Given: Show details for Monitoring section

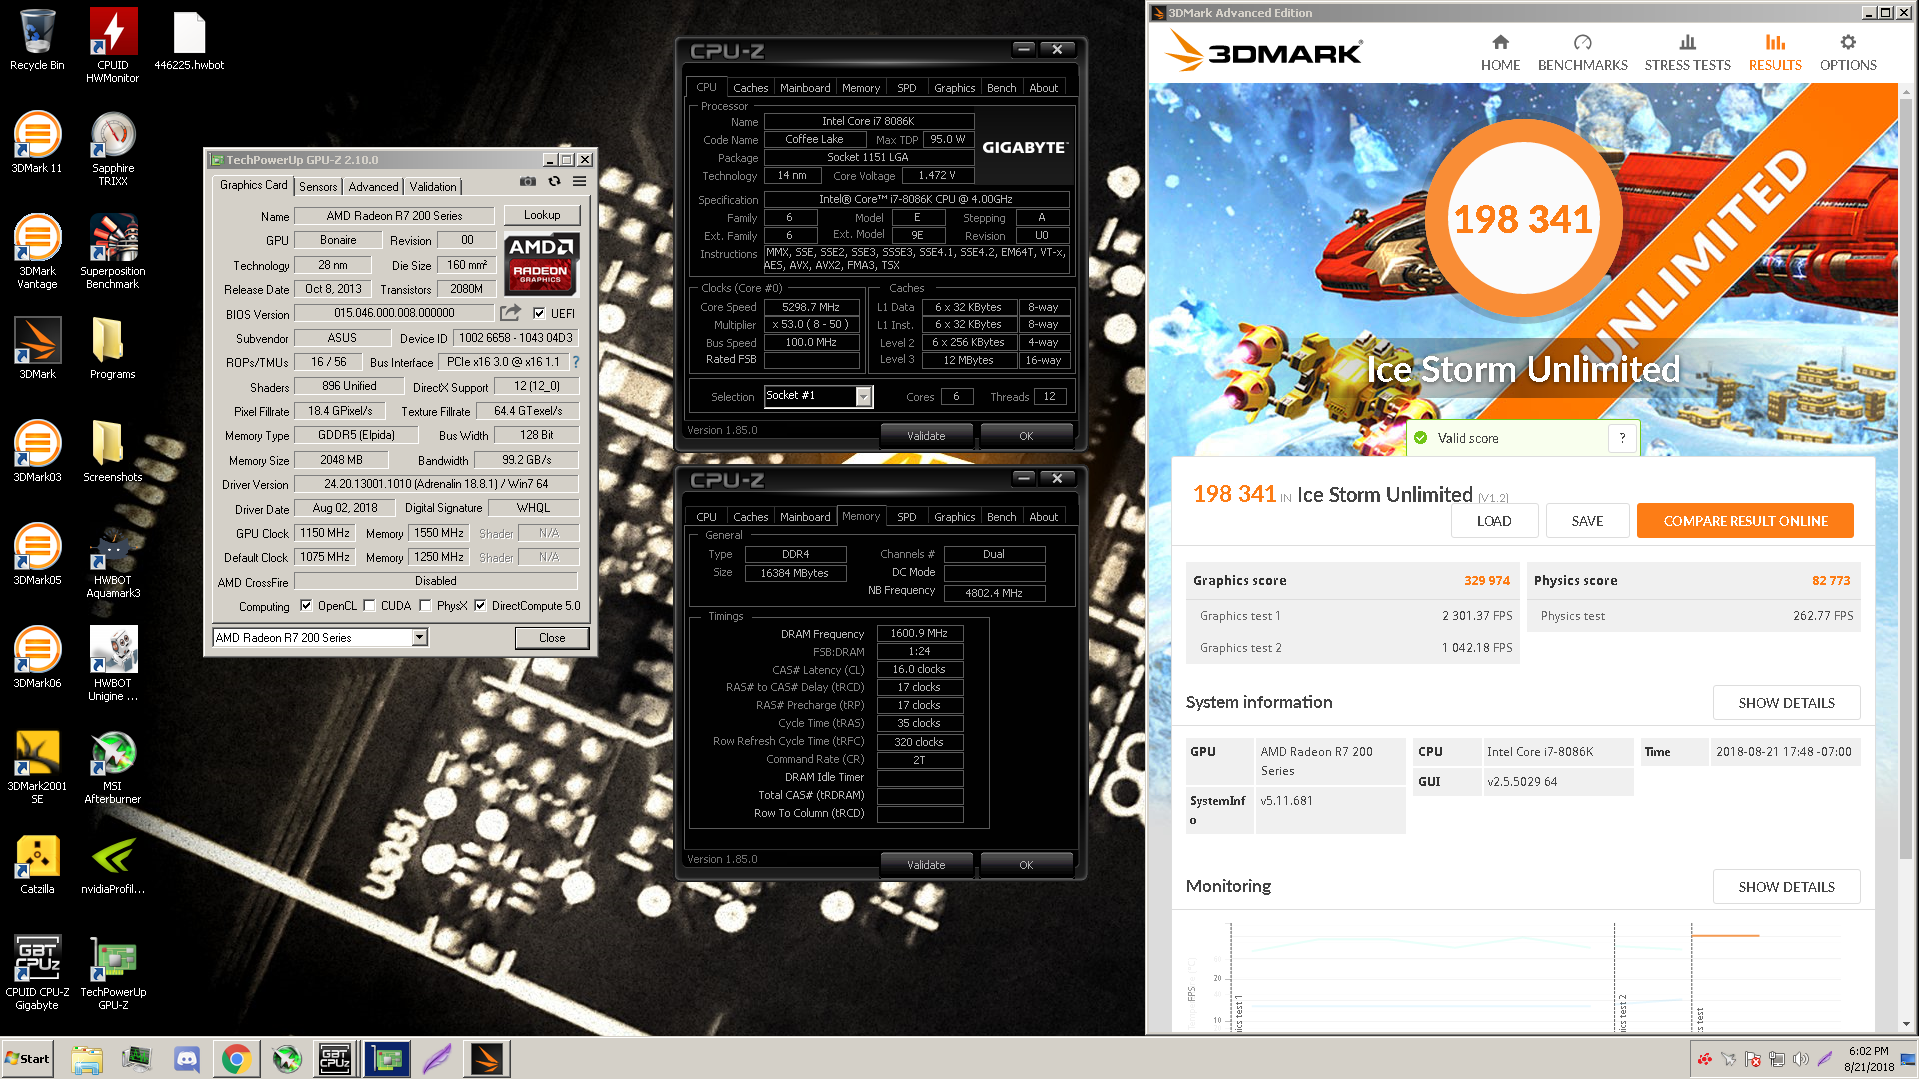Looking at the screenshot, I should 1786,887.
